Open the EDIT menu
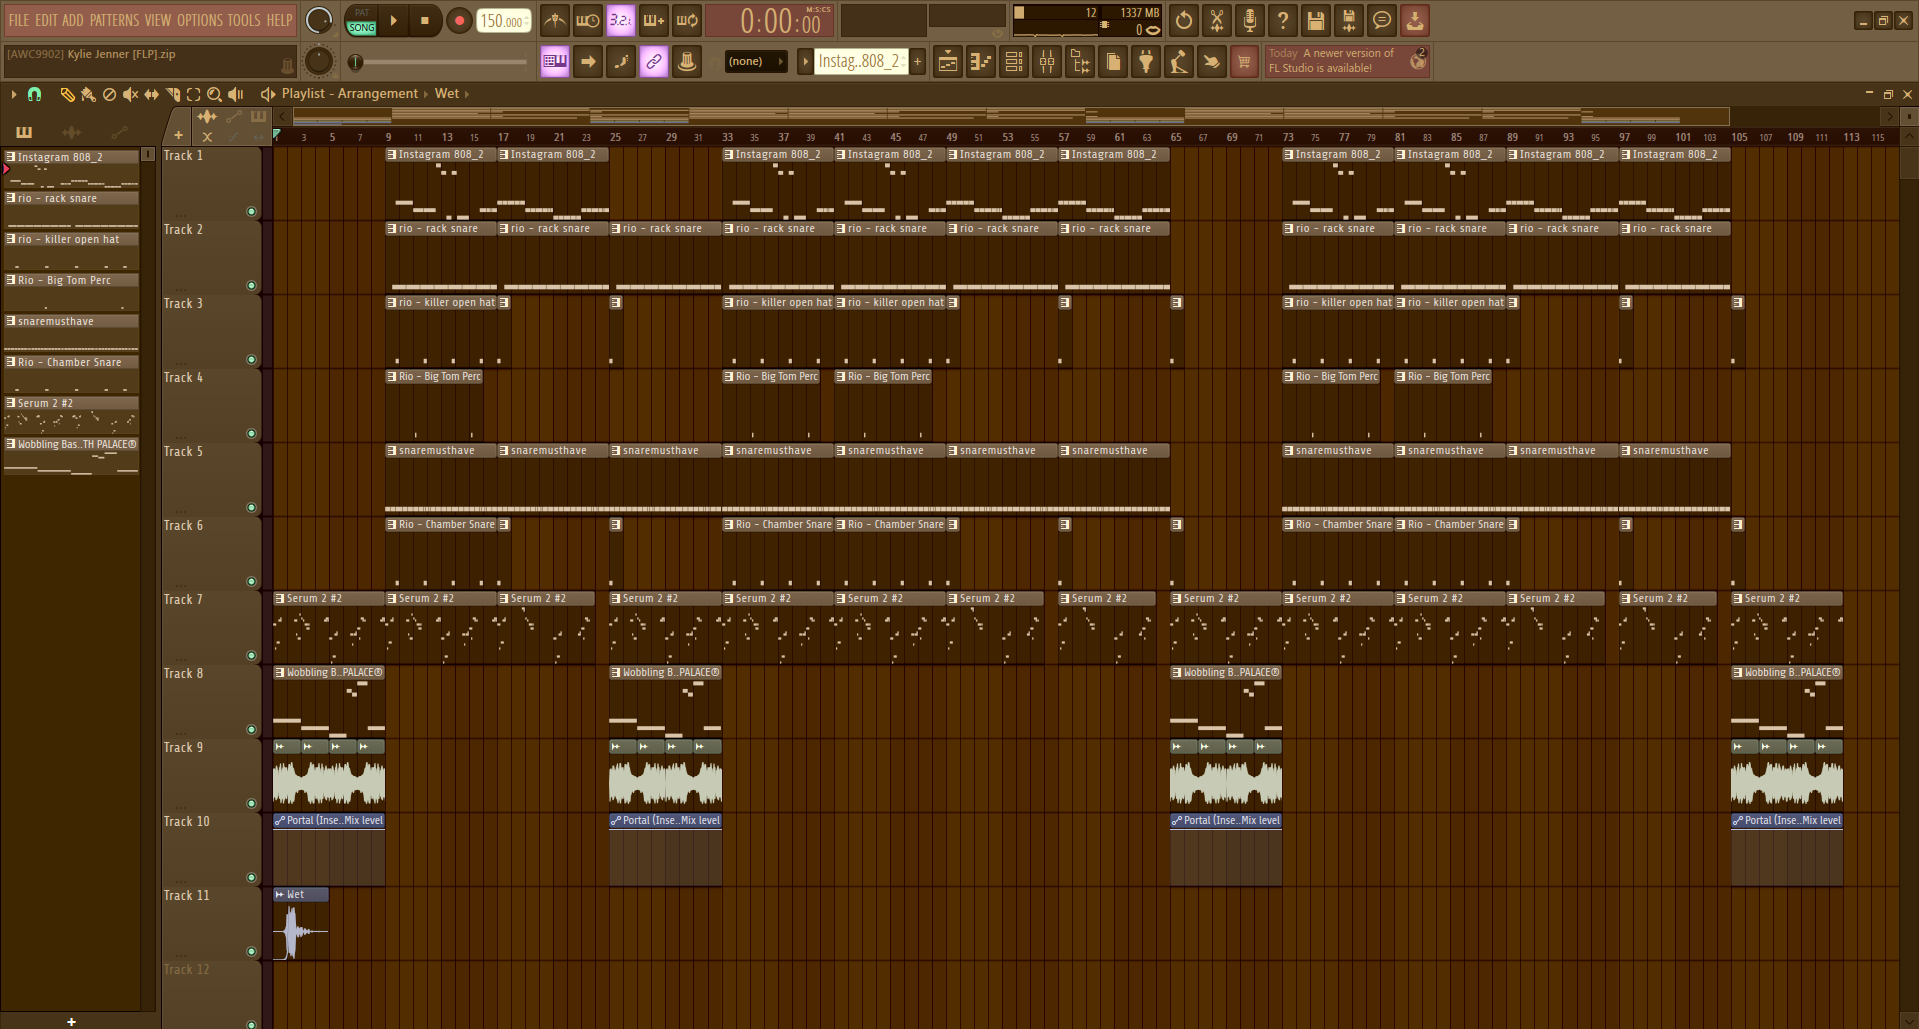Image resolution: width=1919 pixels, height=1029 pixels. pos(46,20)
